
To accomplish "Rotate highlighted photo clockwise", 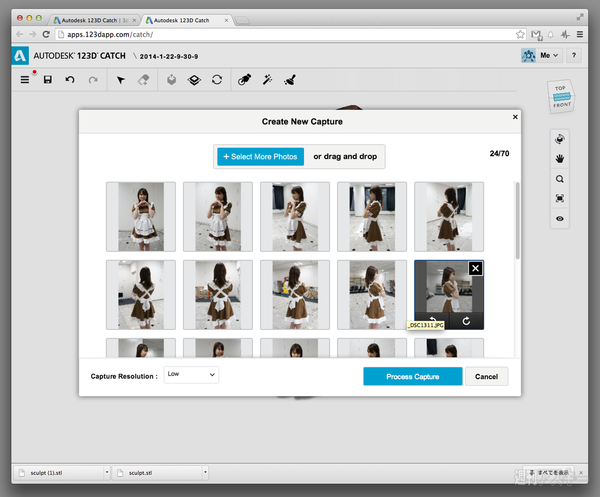I will click(x=466, y=321).
